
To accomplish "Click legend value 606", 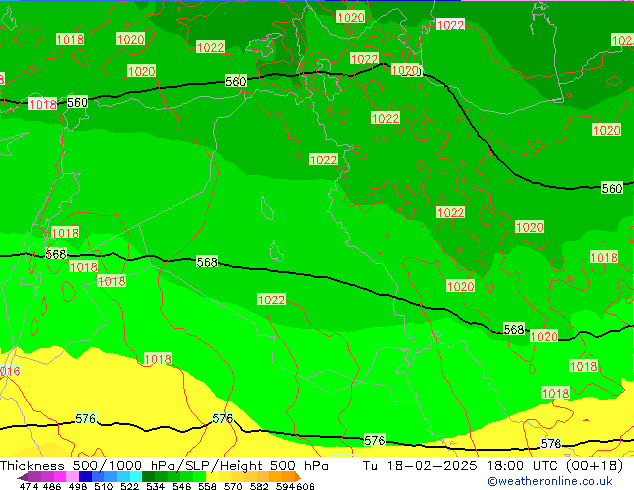I will 305,486.
